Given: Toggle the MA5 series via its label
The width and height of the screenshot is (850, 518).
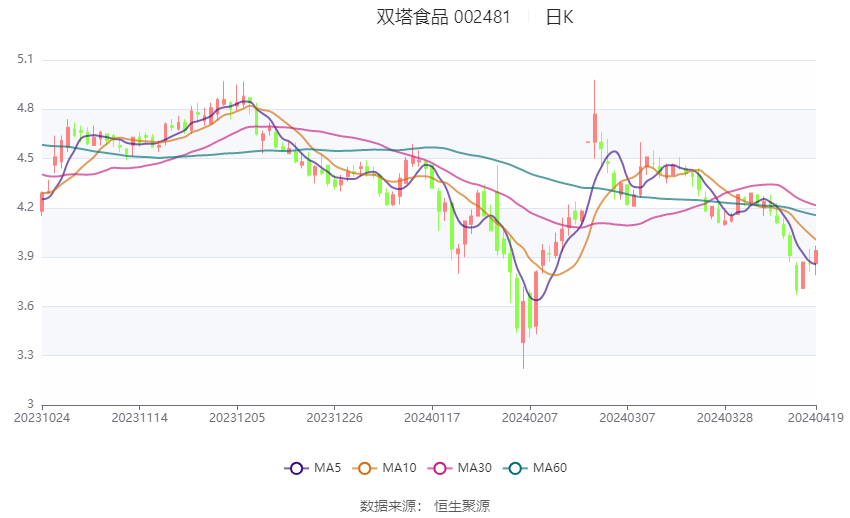Looking at the screenshot, I should [329, 468].
